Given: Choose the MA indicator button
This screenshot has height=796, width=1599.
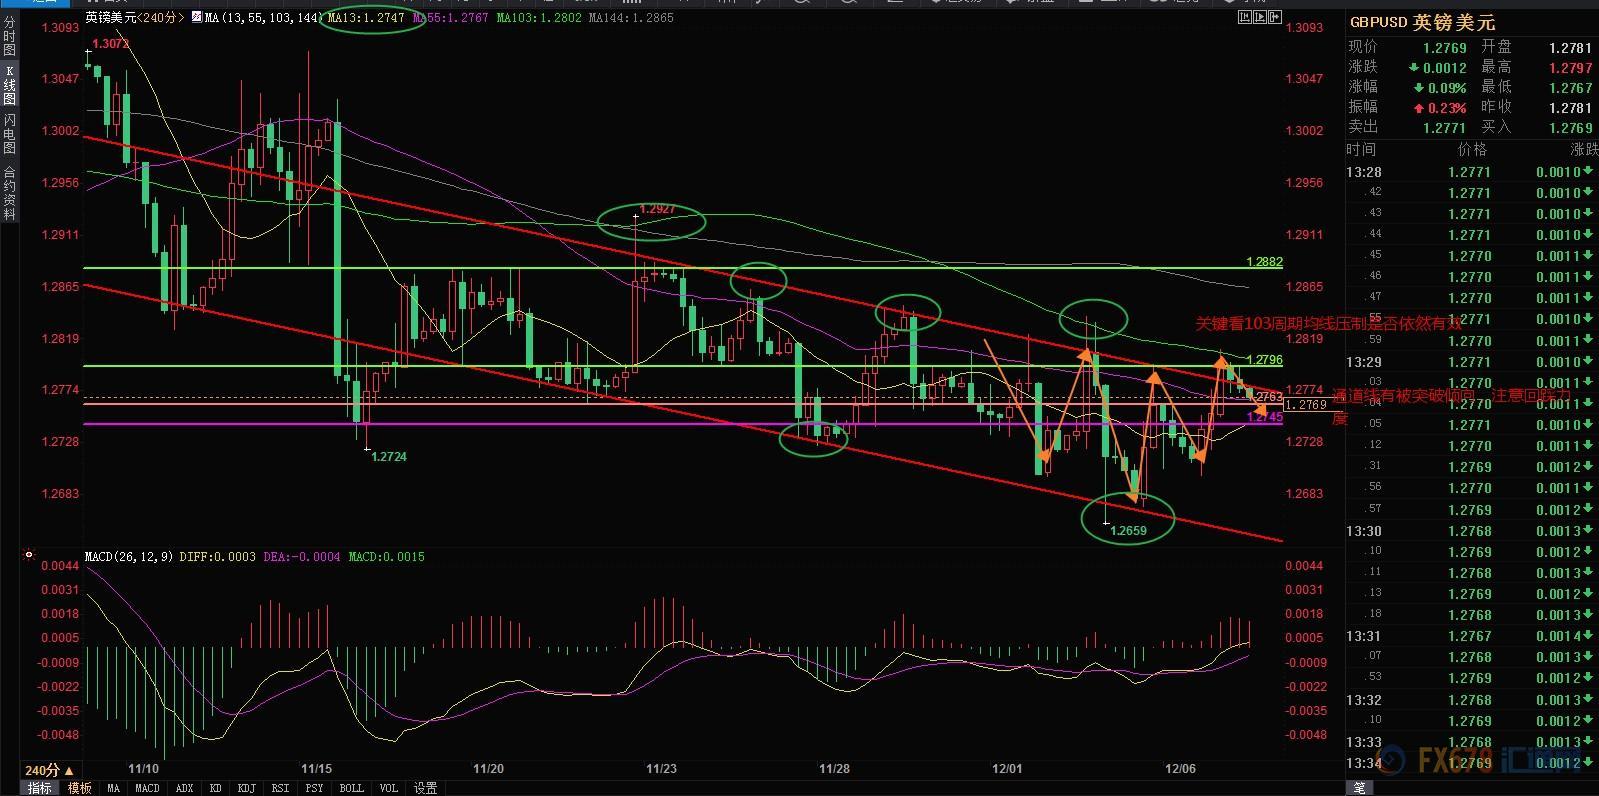Looking at the screenshot, I should click(x=113, y=788).
